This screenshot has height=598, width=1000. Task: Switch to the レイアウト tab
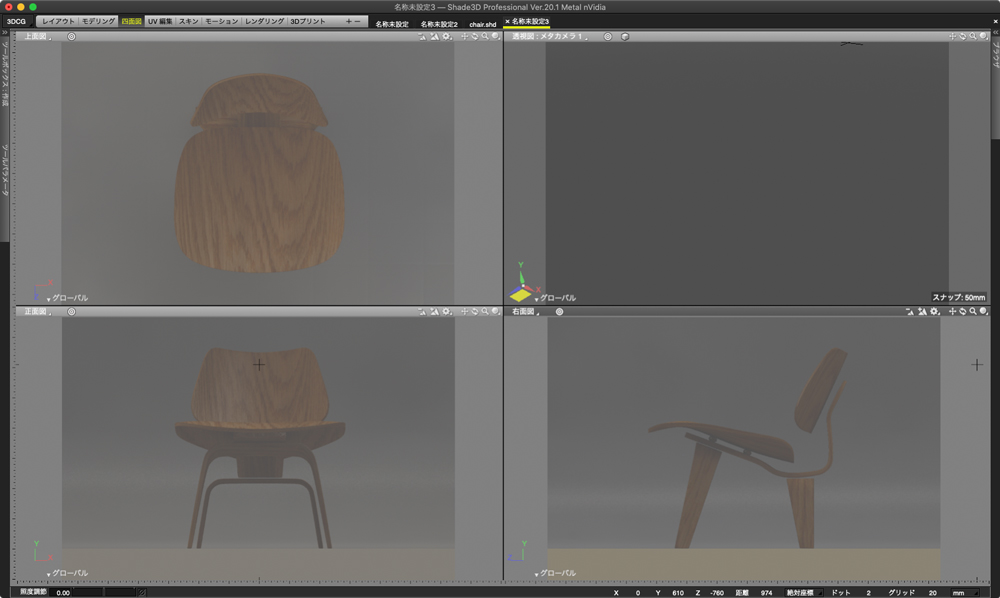[58, 21]
